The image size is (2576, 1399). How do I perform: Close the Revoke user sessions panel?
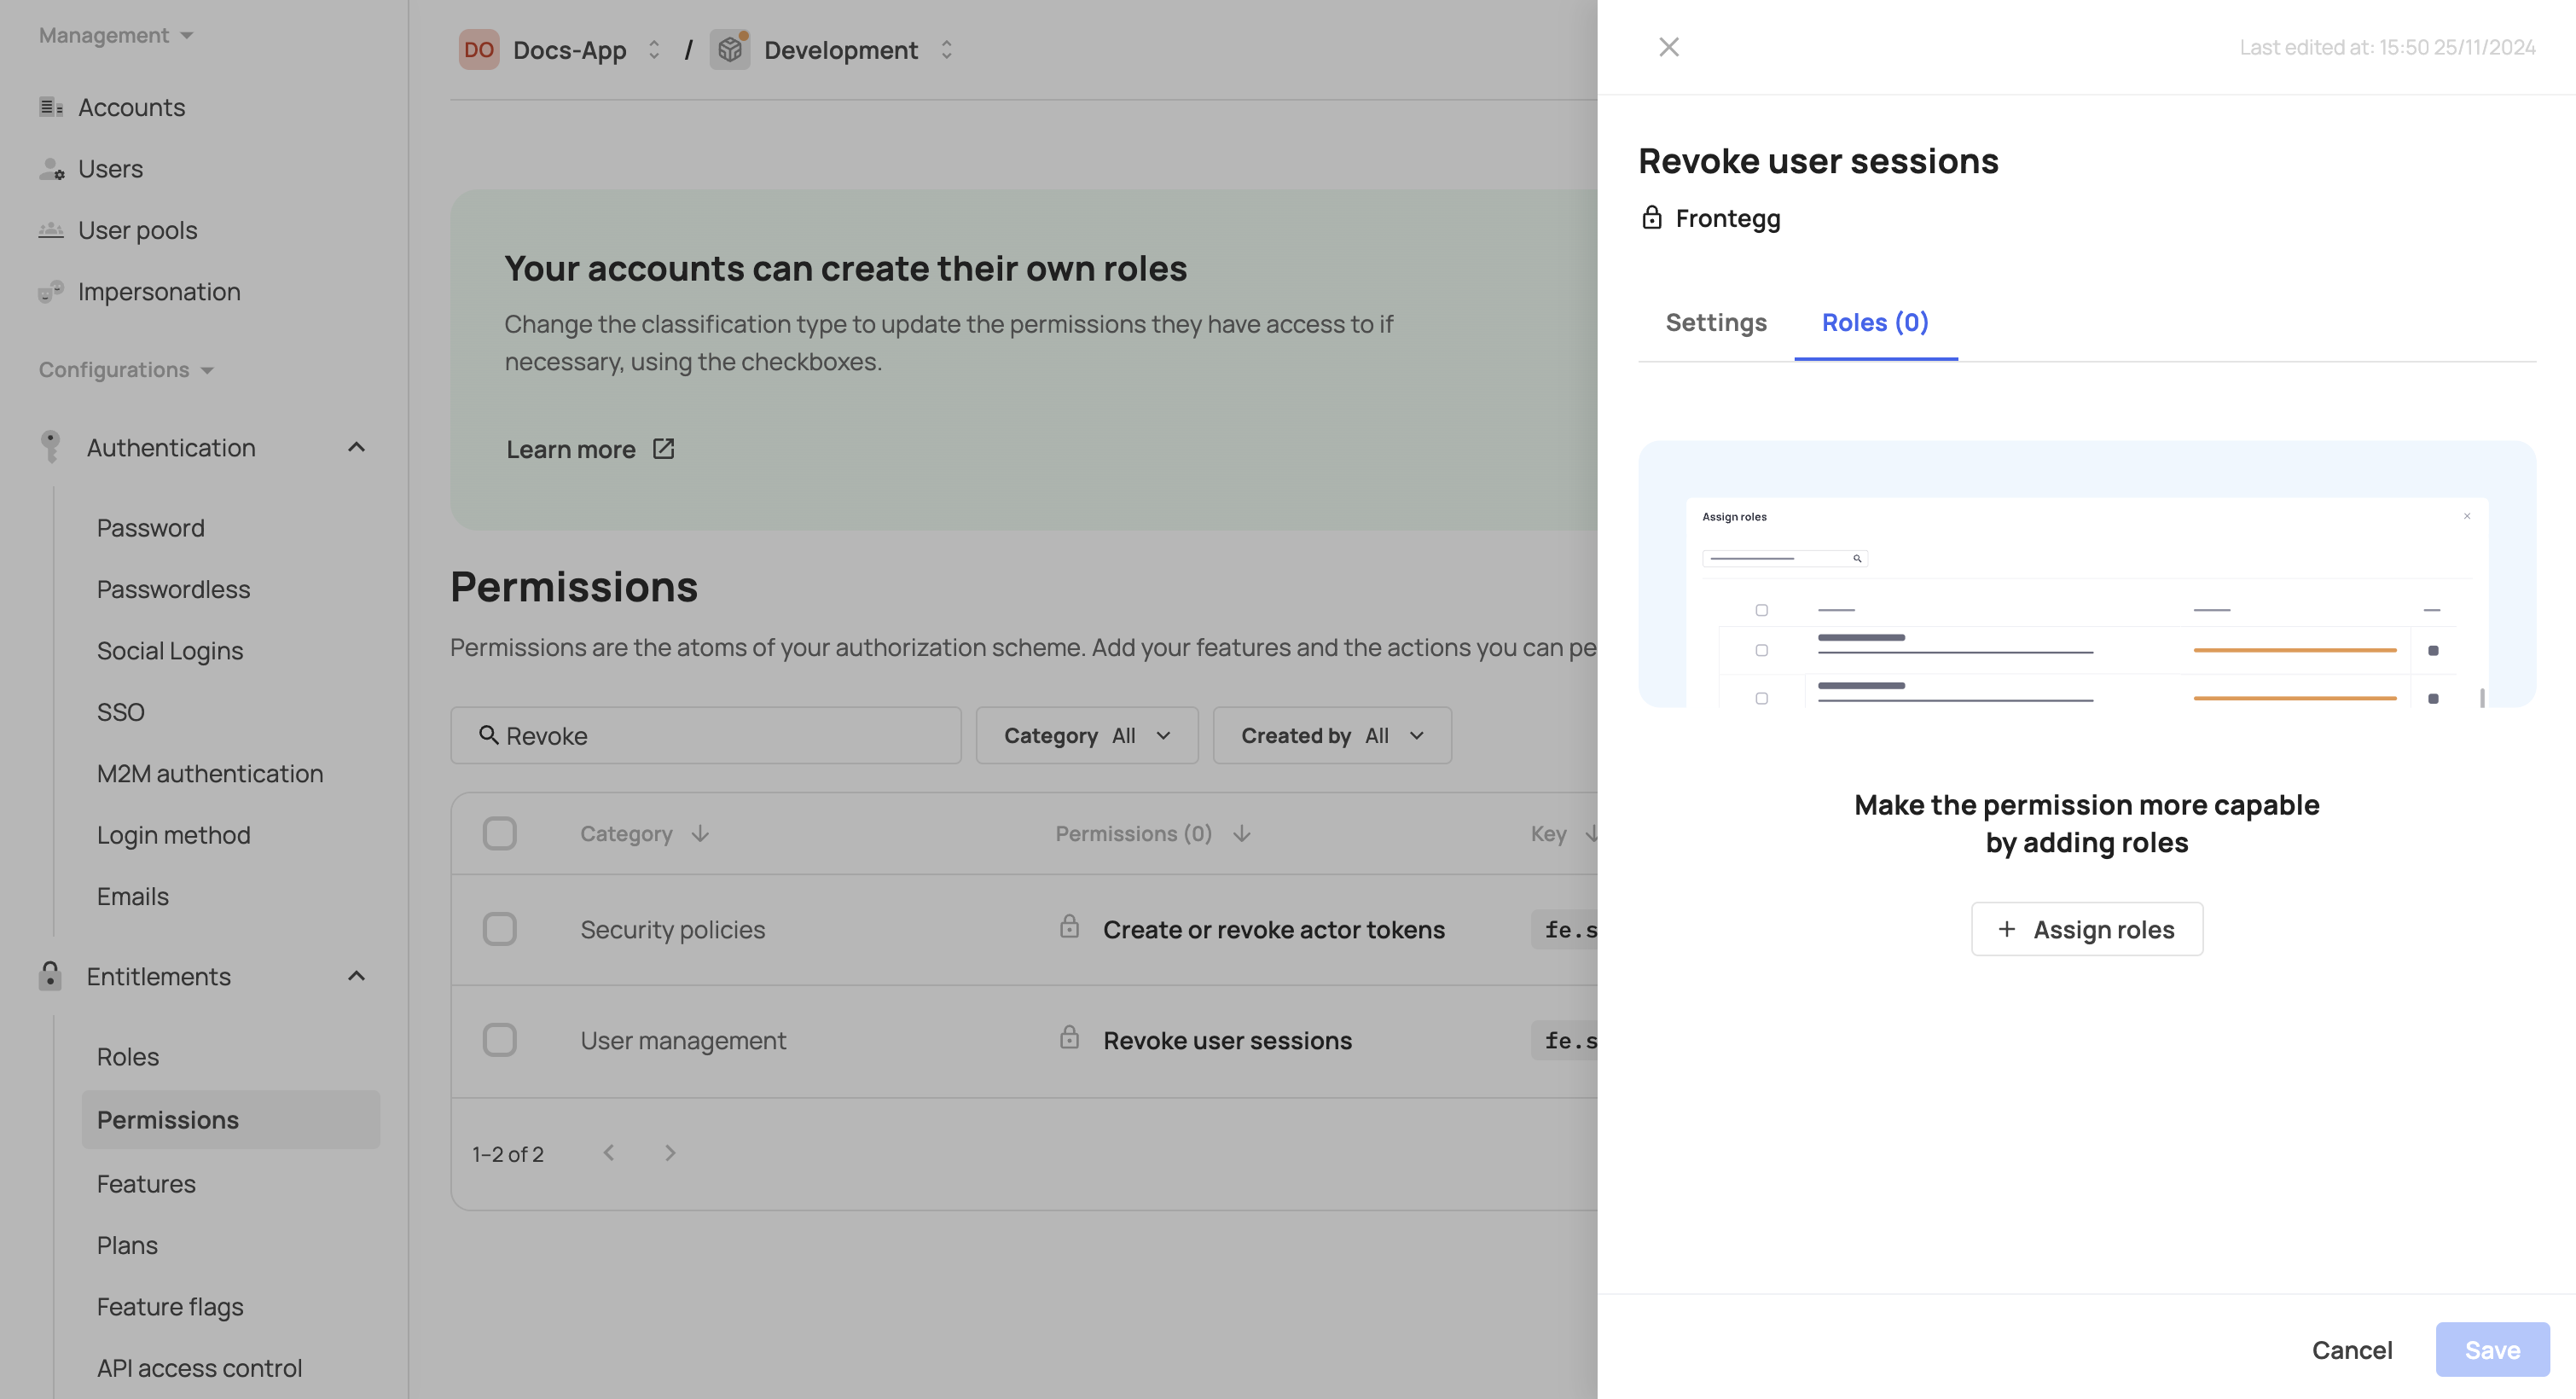[x=1668, y=47]
